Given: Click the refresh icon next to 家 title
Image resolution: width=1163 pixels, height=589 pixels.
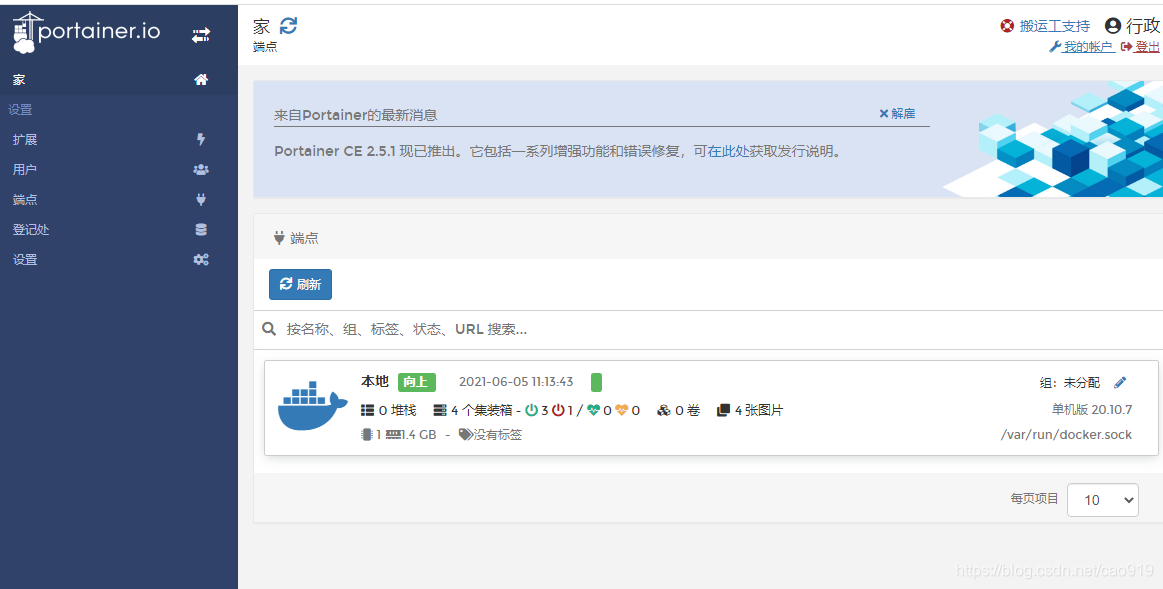Looking at the screenshot, I should [x=289, y=26].
